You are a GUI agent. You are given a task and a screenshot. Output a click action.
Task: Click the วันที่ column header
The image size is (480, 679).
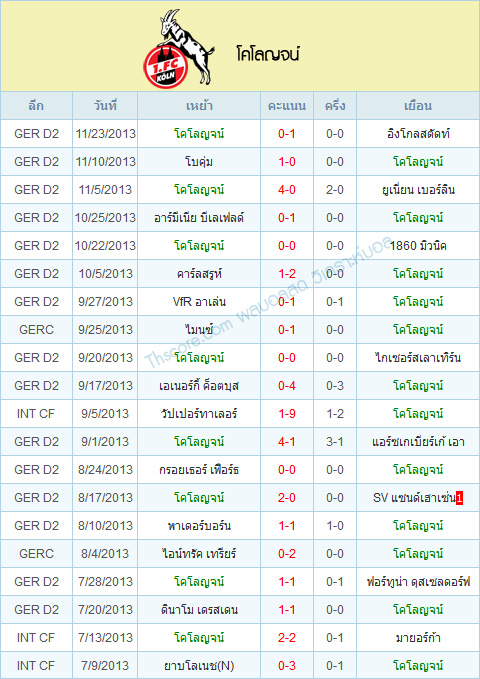coord(105,106)
